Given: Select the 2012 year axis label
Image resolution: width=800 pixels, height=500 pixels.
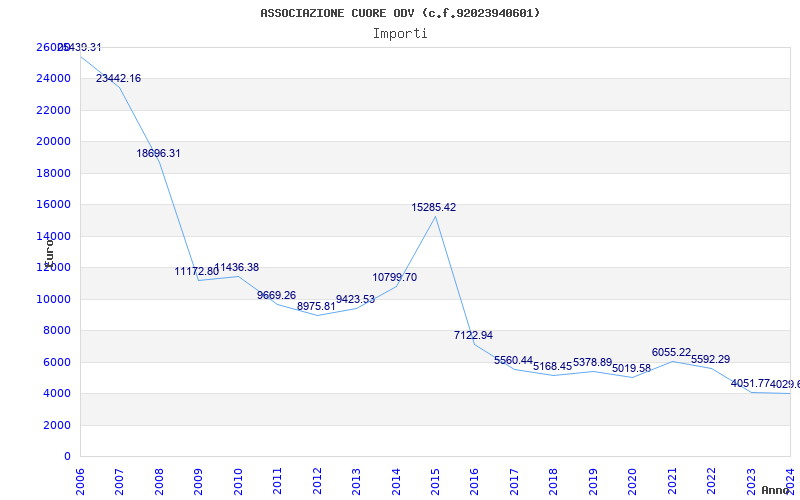Looking at the screenshot, I should coord(317,482).
